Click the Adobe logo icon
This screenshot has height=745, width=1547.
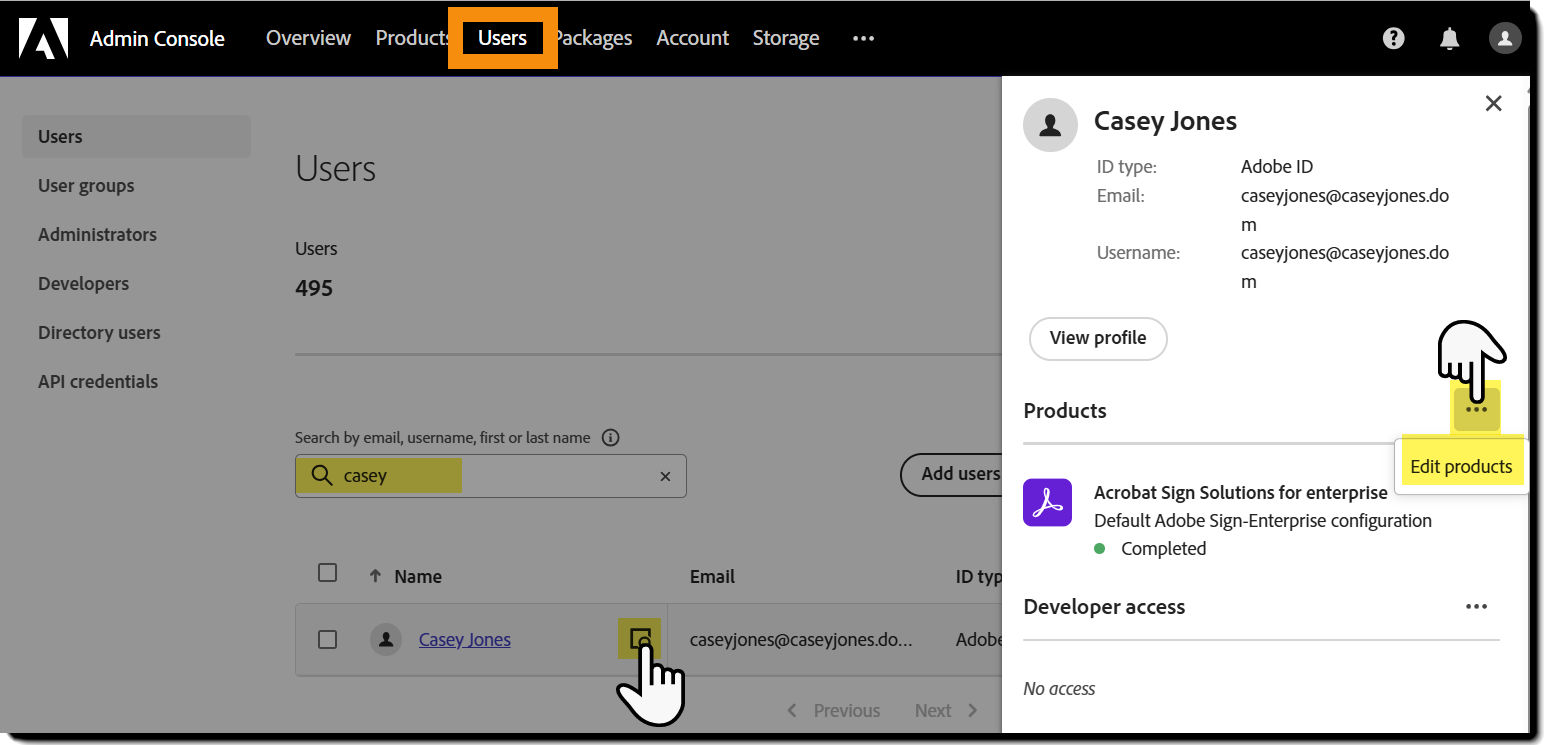point(42,38)
